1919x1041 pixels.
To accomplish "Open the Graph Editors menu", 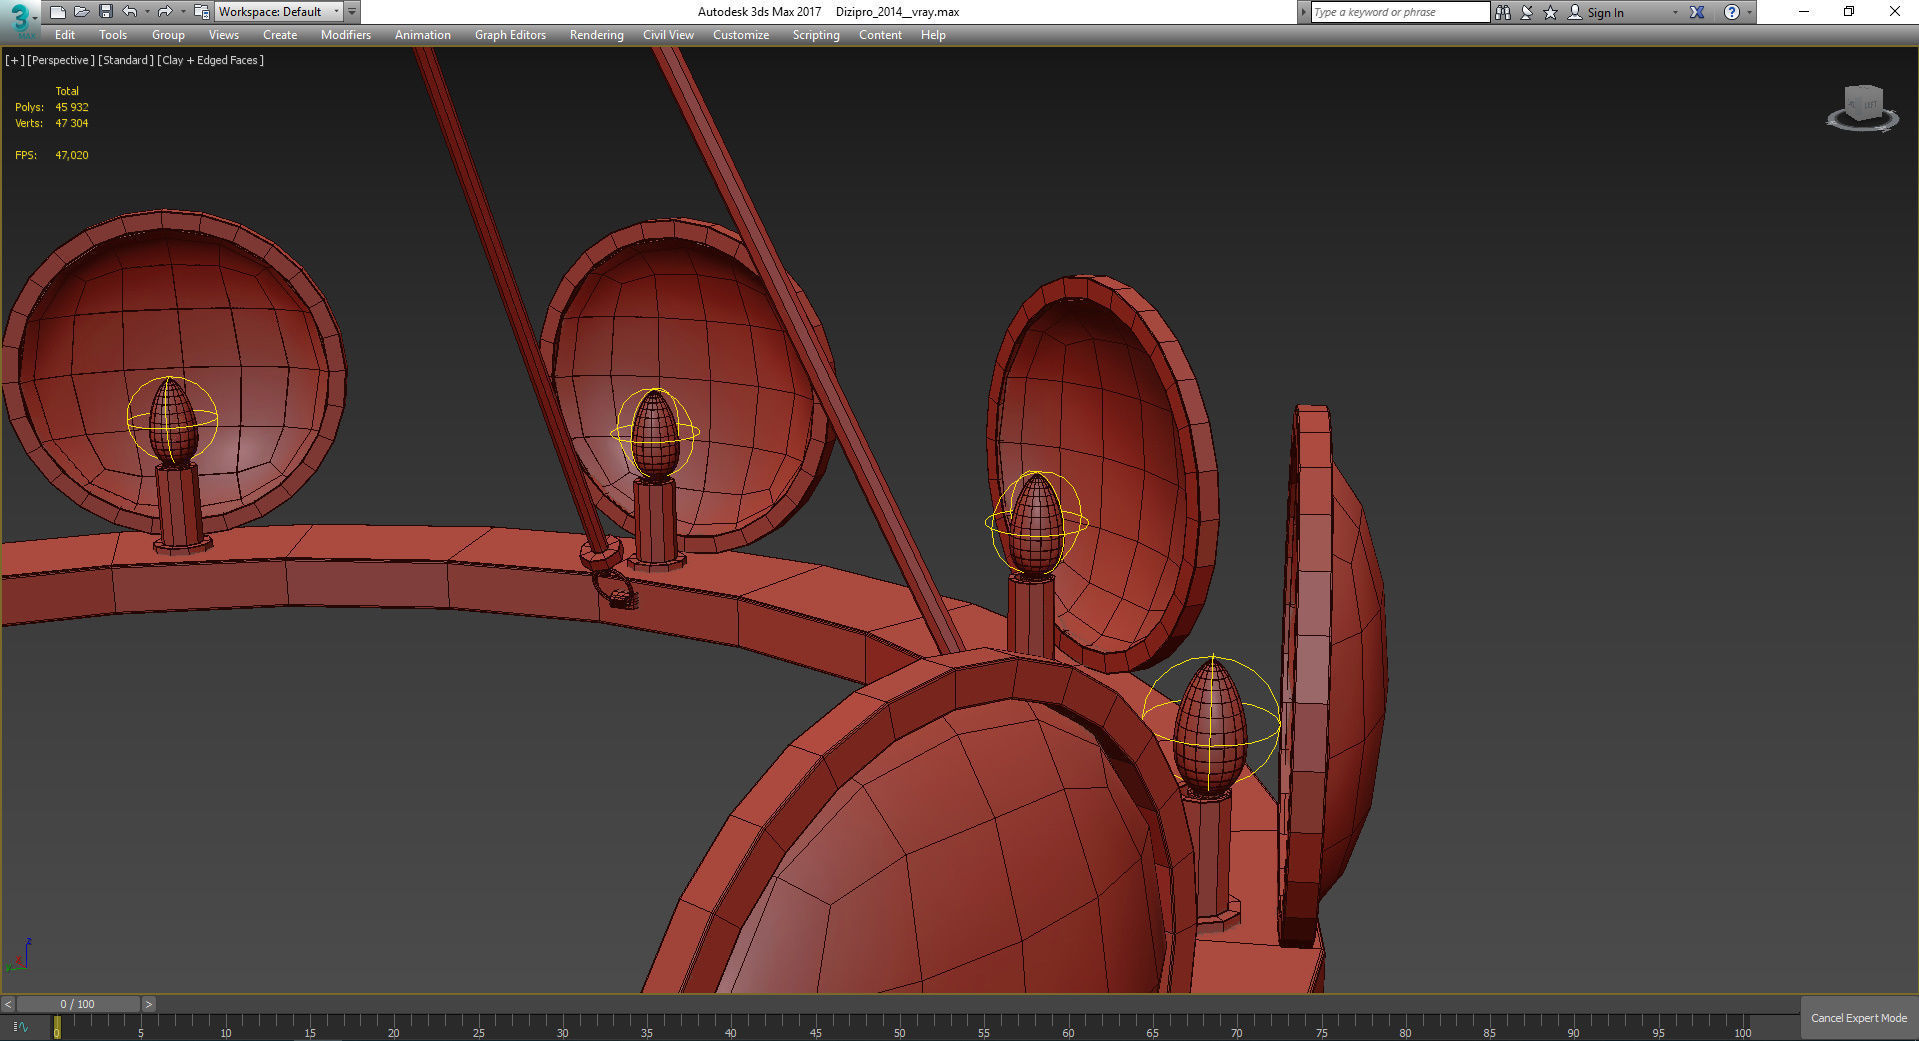I will tap(510, 35).
